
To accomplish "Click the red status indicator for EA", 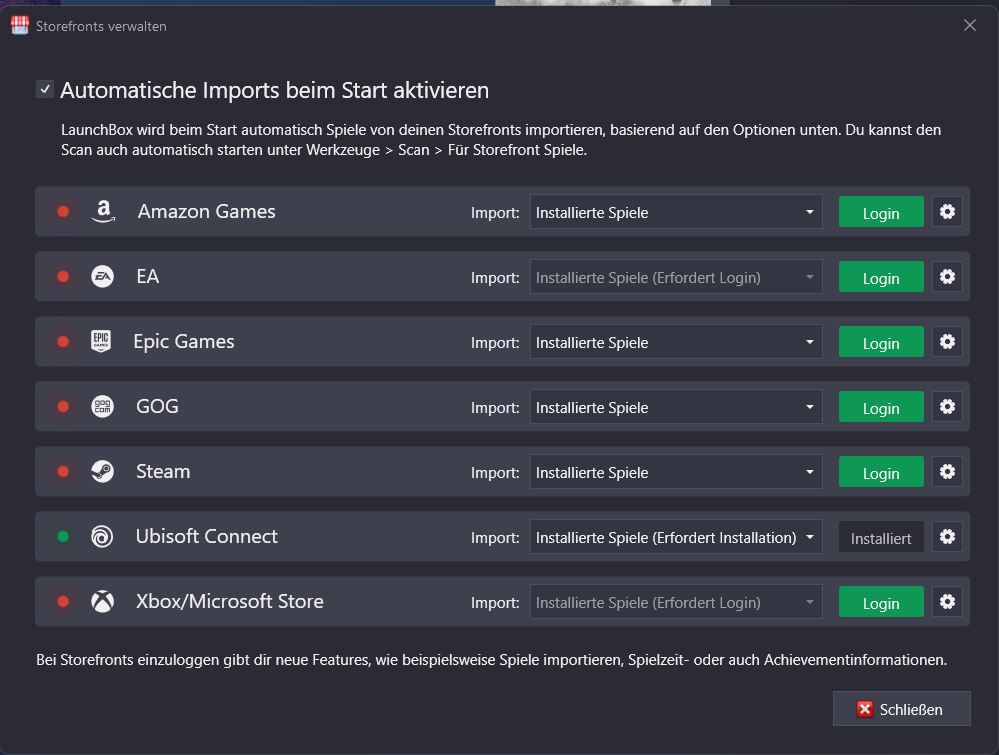I will [x=63, y=277].
